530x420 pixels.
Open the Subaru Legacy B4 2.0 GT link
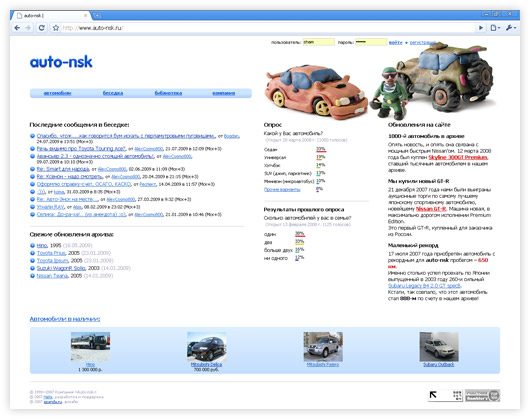424,286
